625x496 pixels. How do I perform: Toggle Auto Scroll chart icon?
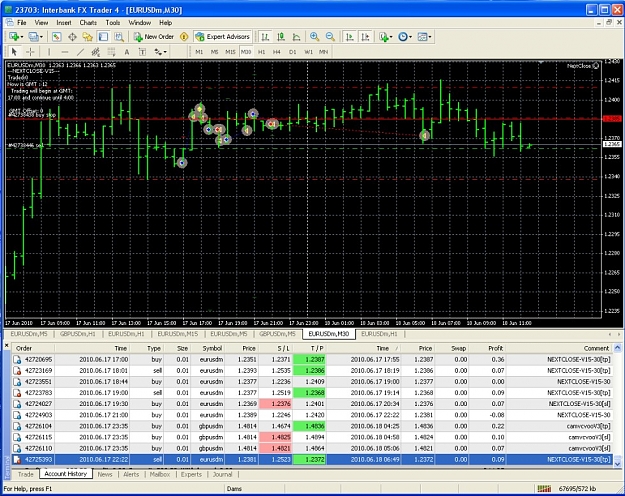pyautogui.click(x=350, y=37)
